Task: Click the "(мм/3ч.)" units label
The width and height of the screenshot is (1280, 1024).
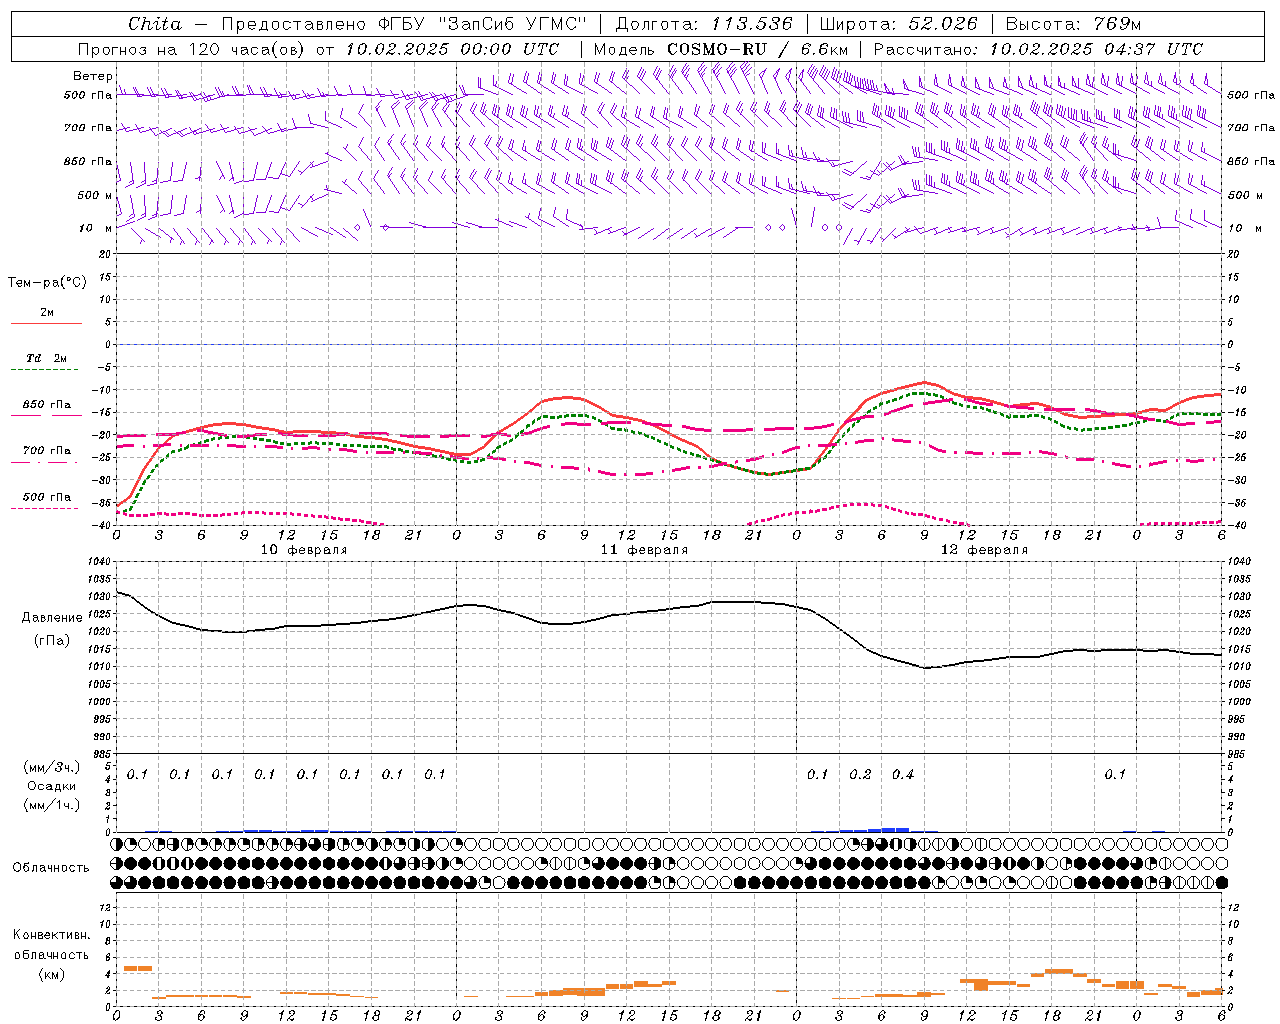Action: pos(51,767)
